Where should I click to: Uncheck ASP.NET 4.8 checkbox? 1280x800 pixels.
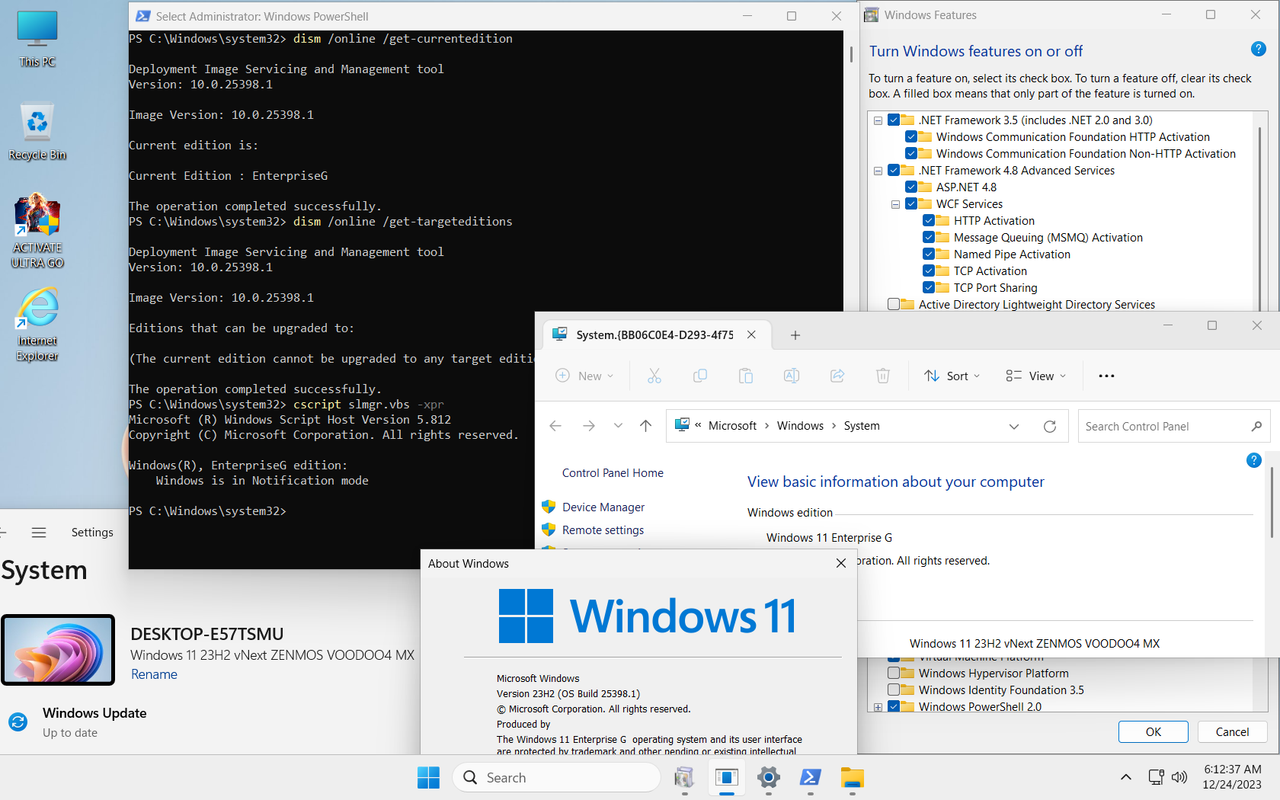click(911, 187)
